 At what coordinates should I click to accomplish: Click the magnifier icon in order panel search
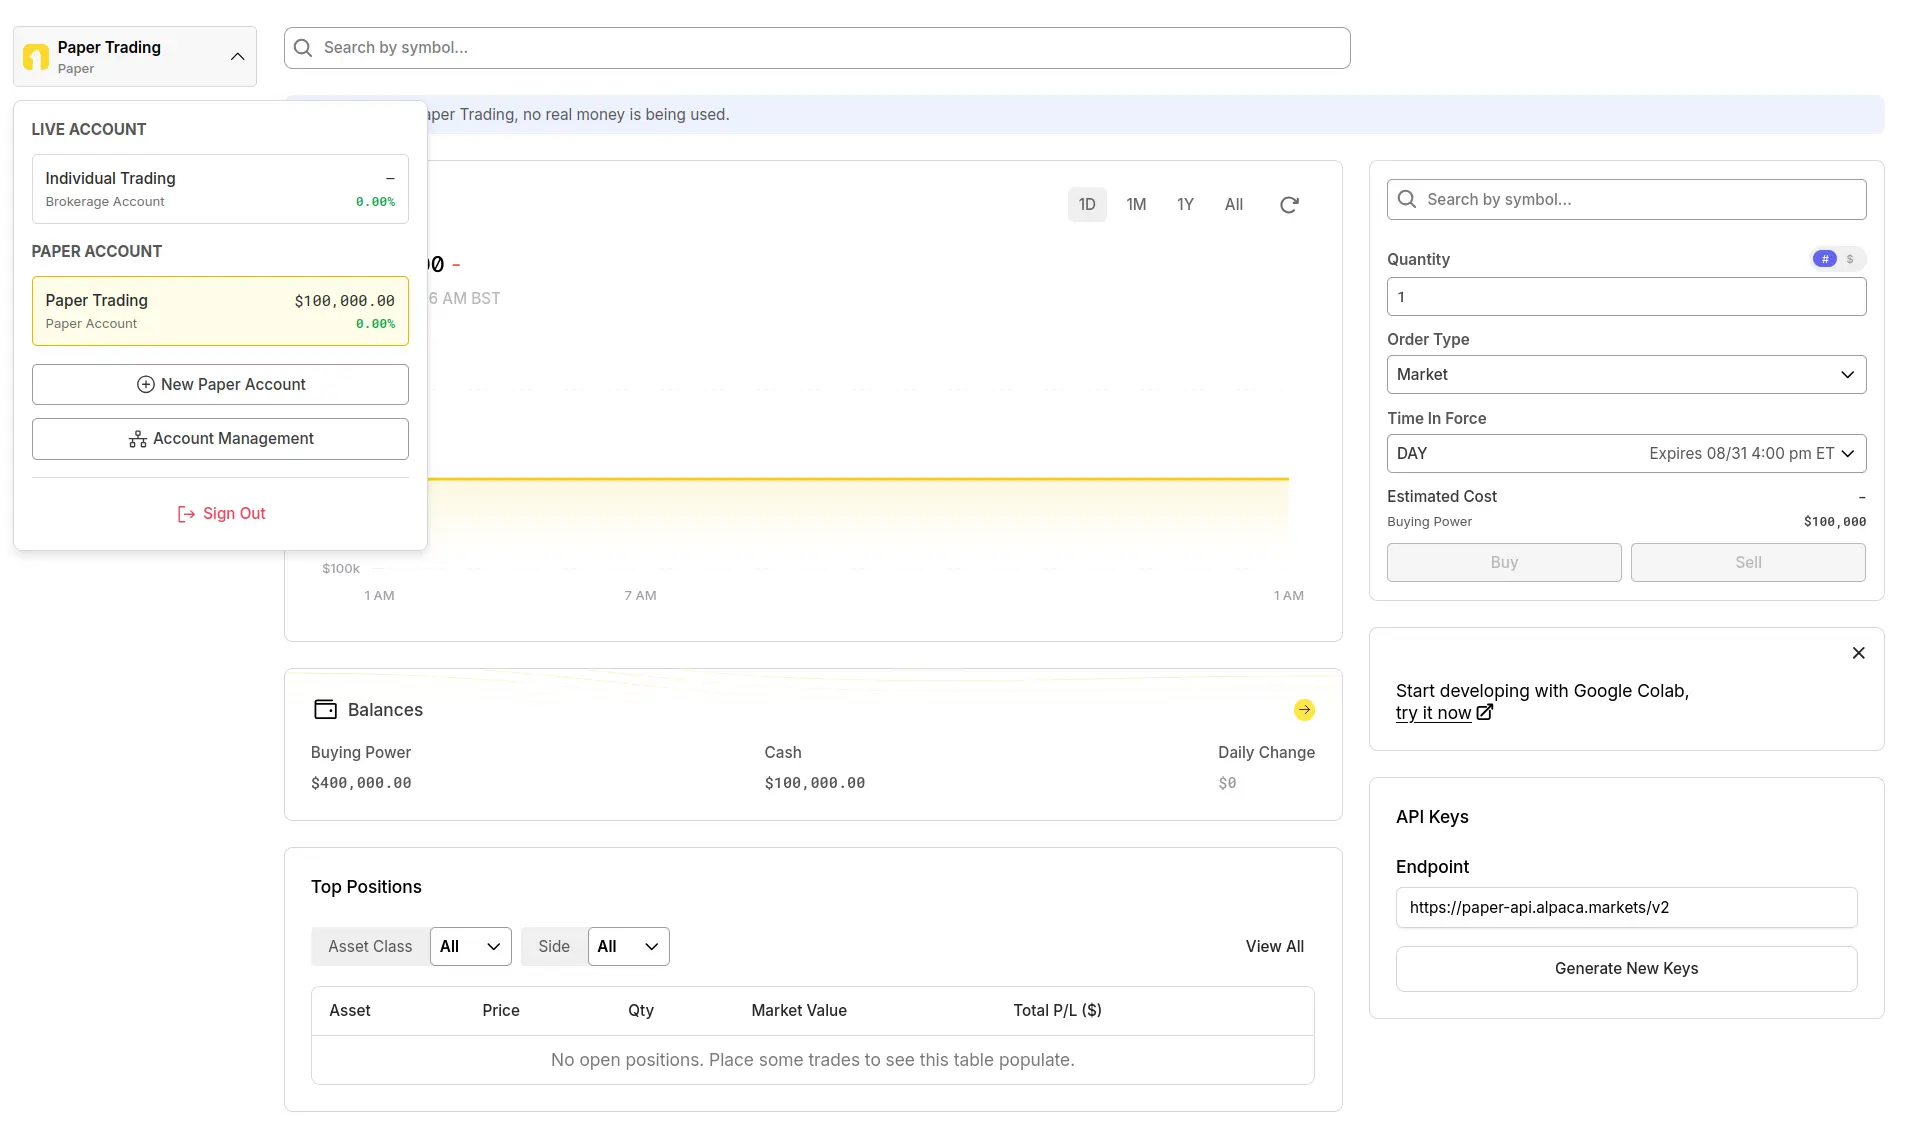pyautogui.click(x=1407, y=199)
